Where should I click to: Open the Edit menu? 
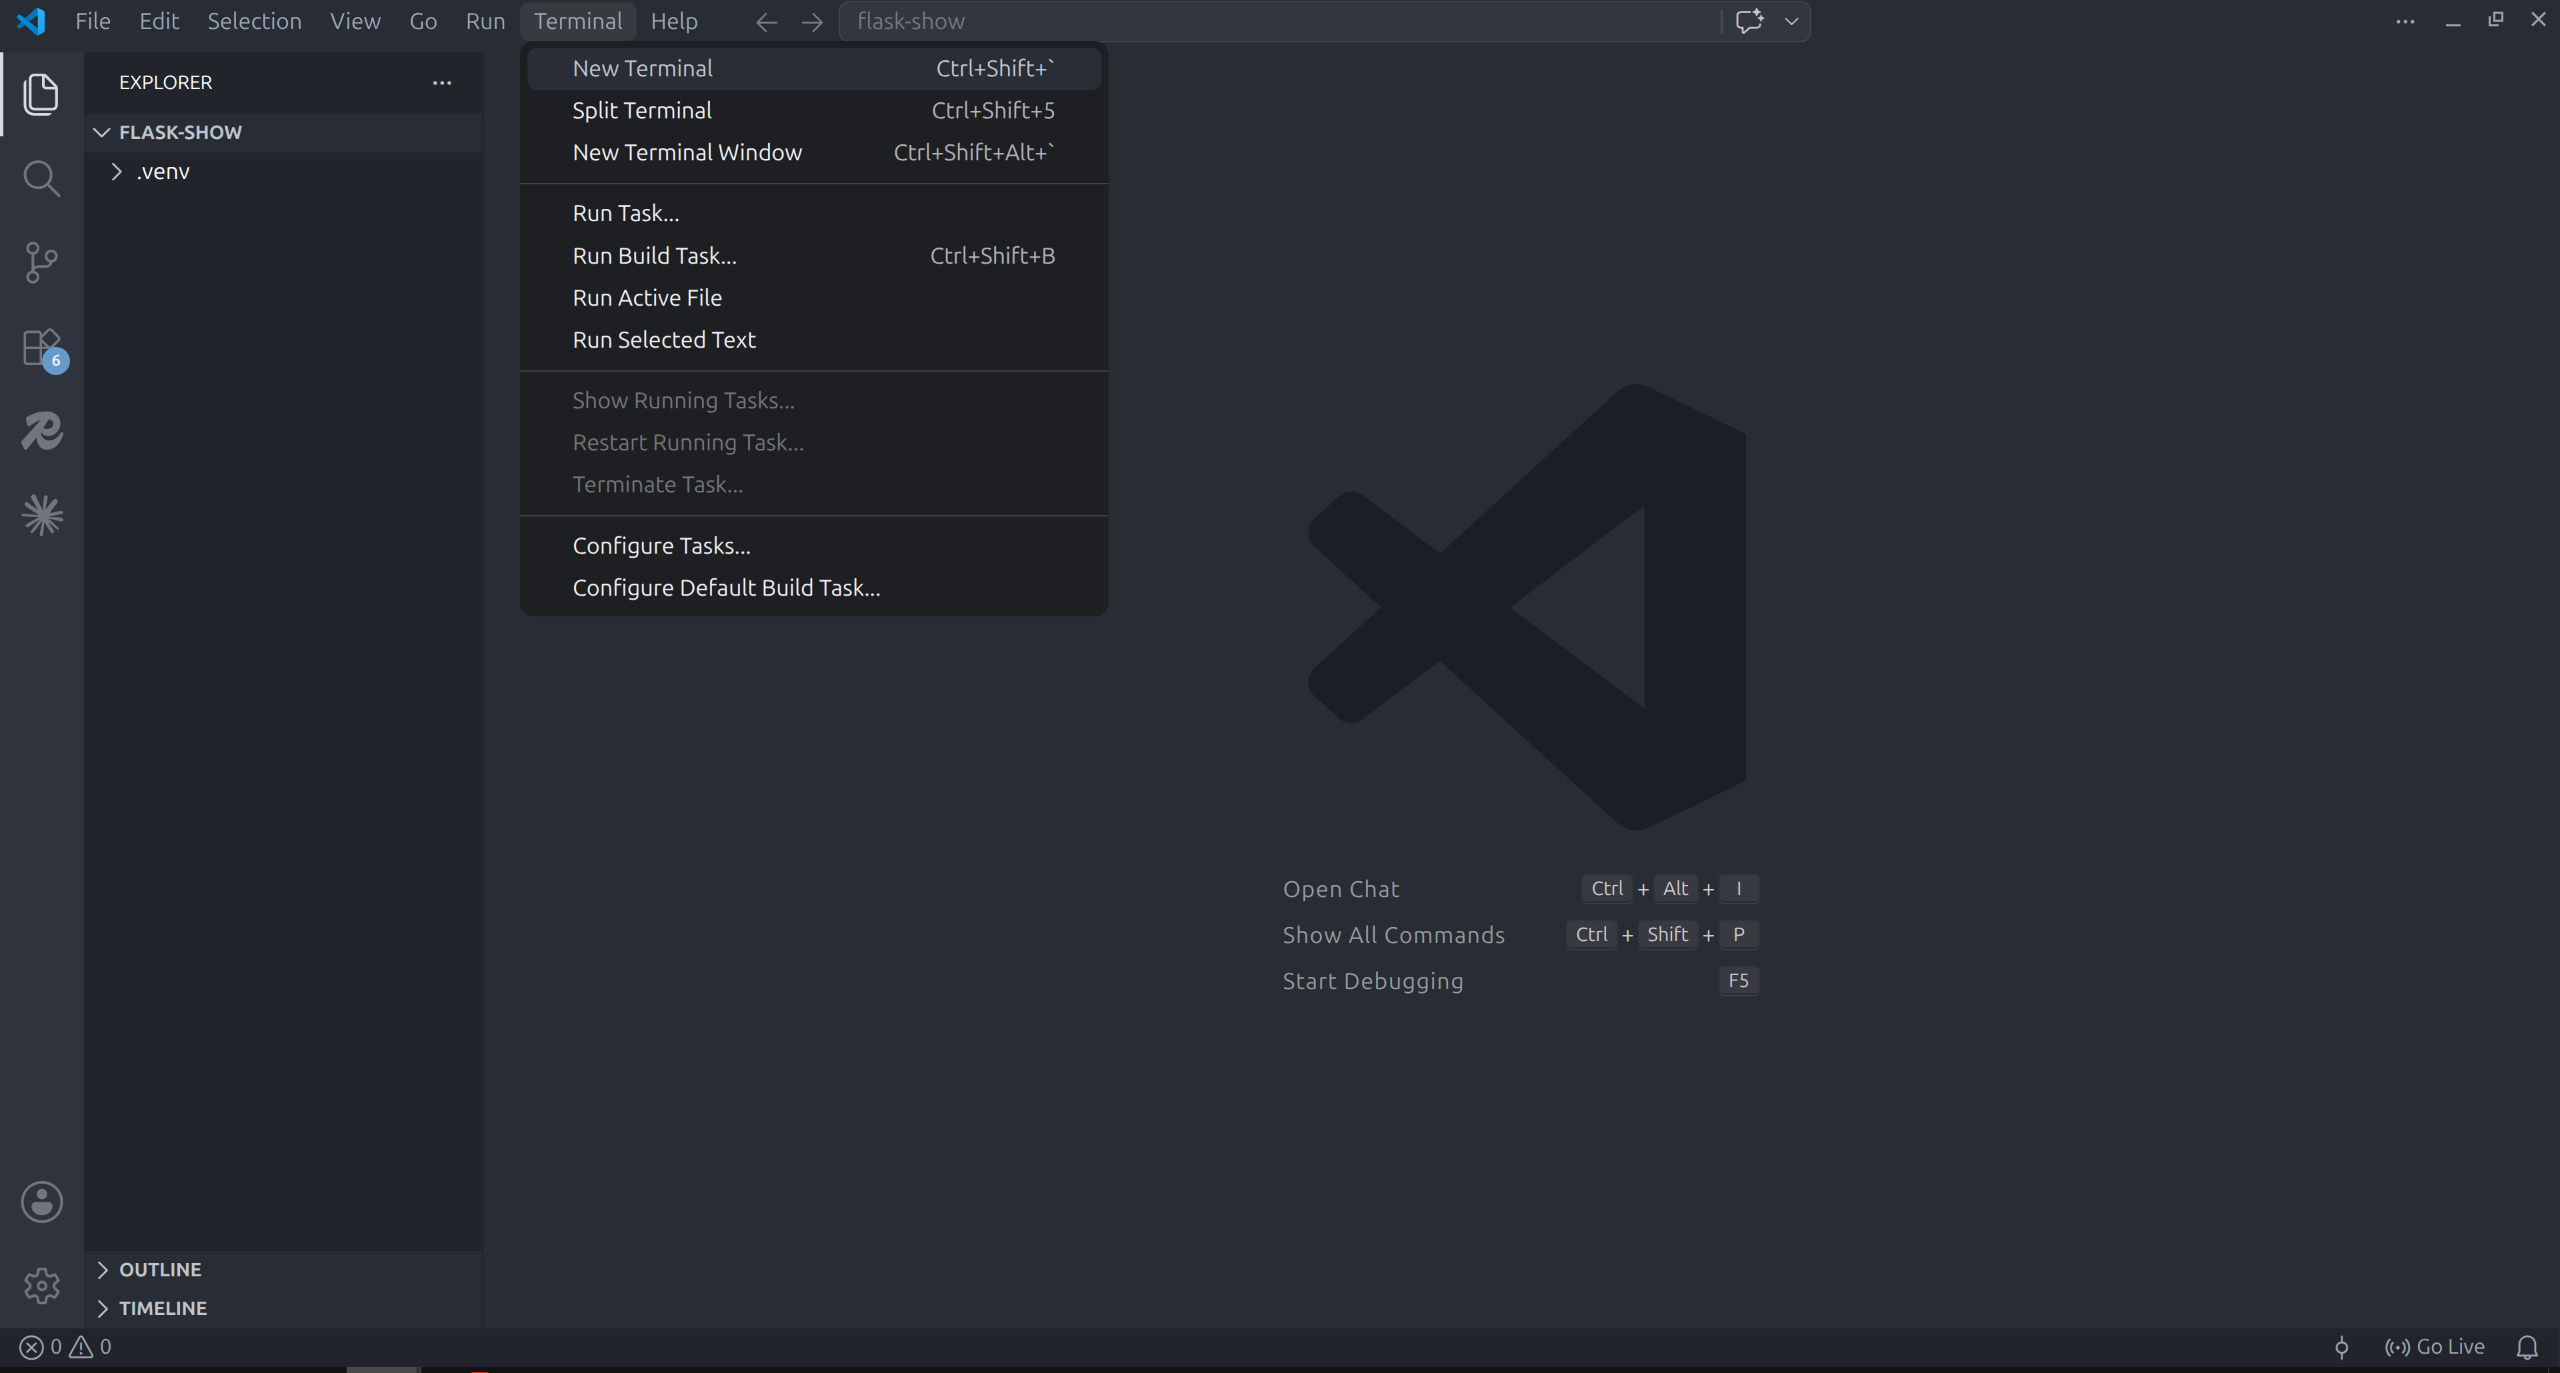click(x=159, y=21)
